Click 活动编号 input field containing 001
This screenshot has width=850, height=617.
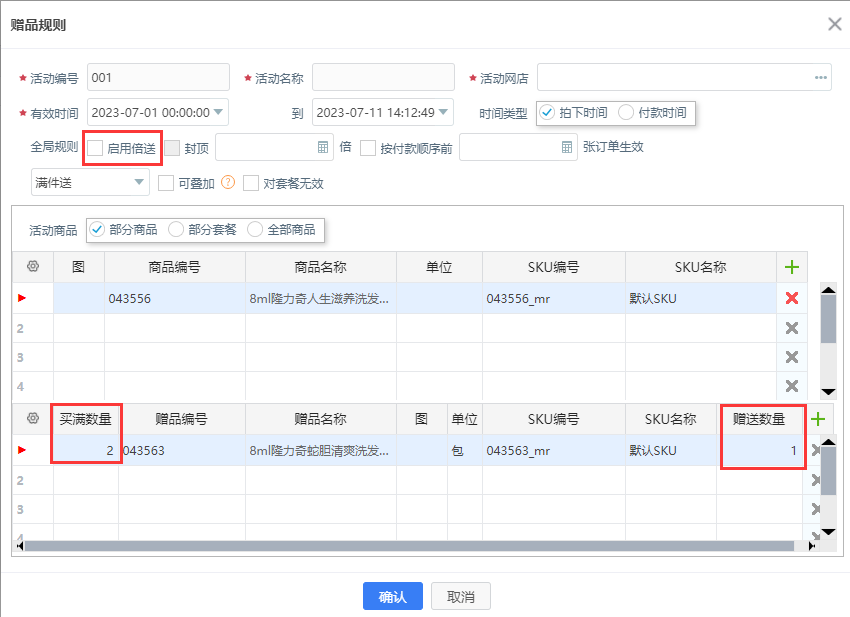point(158,78)
